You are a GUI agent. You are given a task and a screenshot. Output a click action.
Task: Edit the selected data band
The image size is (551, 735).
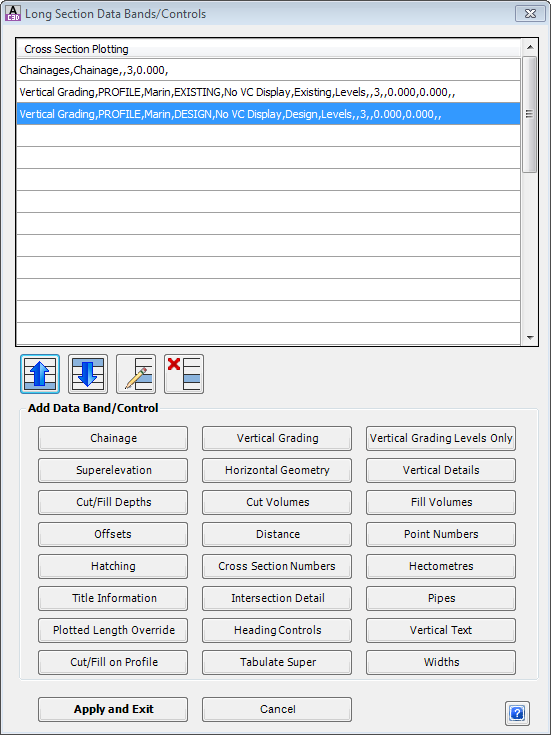point(136,374)
